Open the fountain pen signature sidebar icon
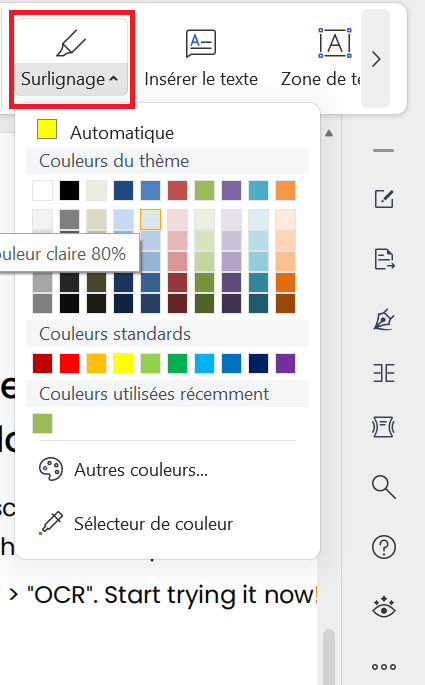 [384, 320]
